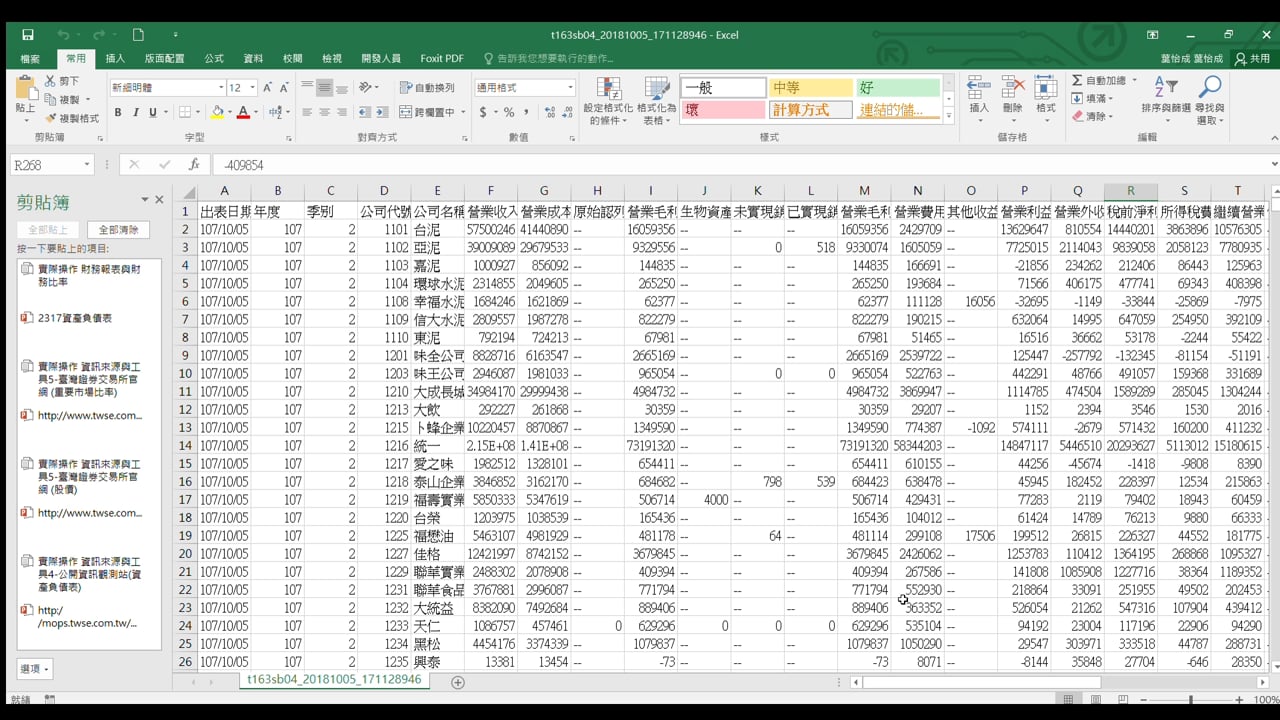Viewport: 1280px width, 720px height.
Task: Toggle bold formatting with the B icon
Action: (118, 112)
